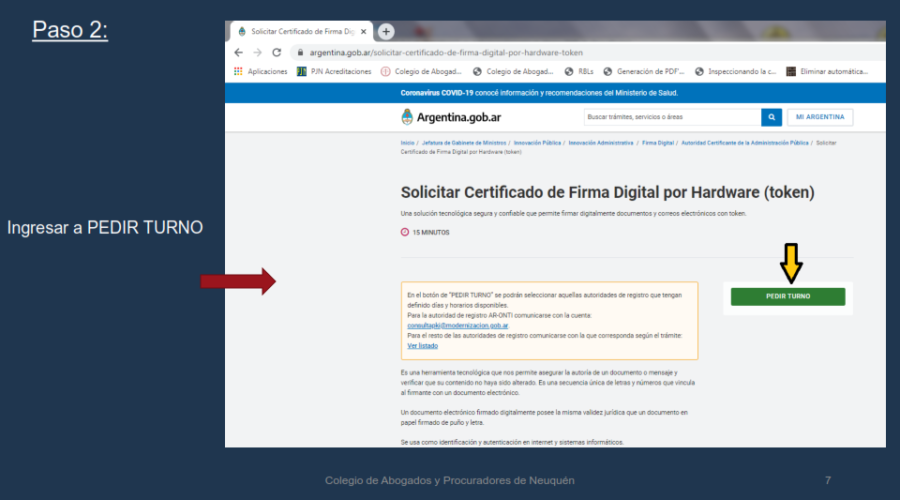Click the address bar URL
This screenshot has width=900, height=500.
pyautogui.click(x=446, y=53)
